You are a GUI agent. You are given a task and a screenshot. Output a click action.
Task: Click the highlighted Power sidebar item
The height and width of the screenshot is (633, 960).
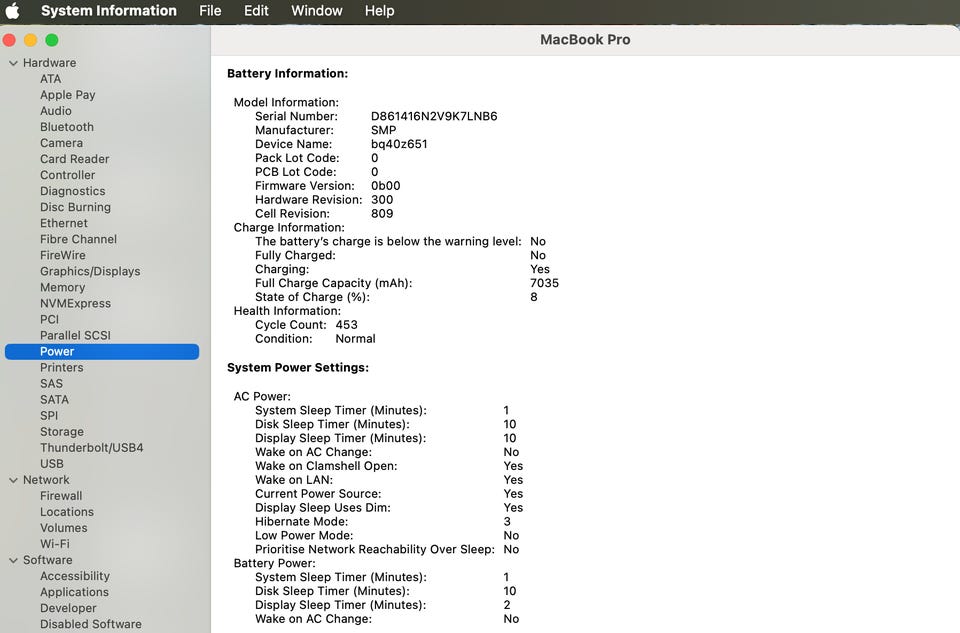[102, 351]
